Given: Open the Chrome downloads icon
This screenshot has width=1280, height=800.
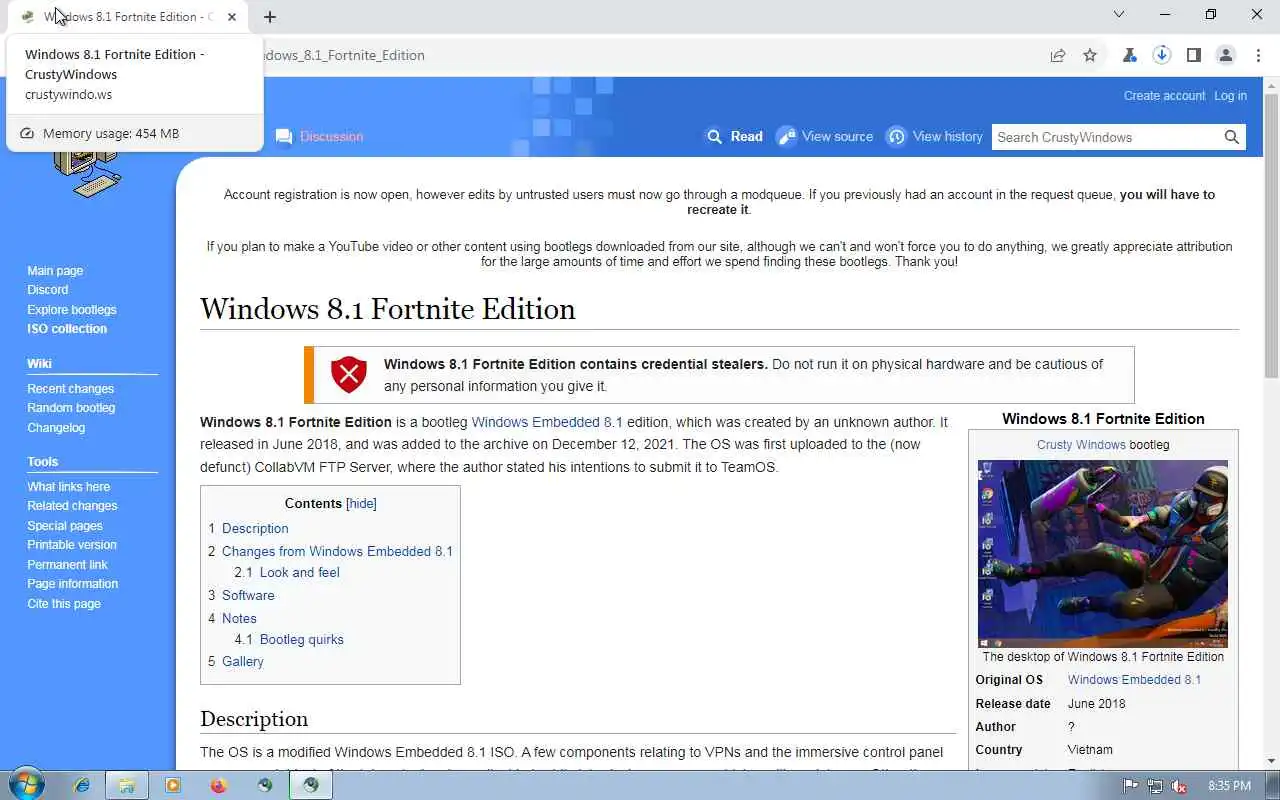Looking at the screenshot, I should tap(1161, 55).
